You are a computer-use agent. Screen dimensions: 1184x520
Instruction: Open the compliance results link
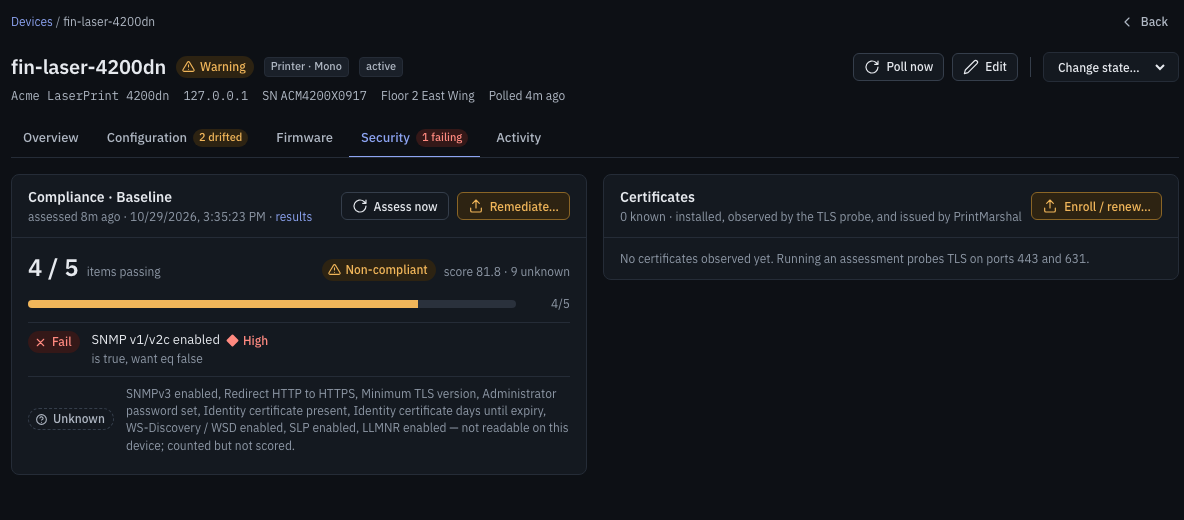[x=294, y=217]
